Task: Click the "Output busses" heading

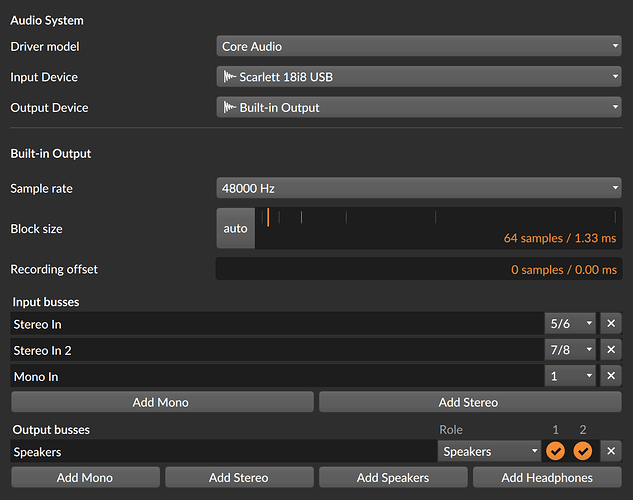Action: pos(51,429)
